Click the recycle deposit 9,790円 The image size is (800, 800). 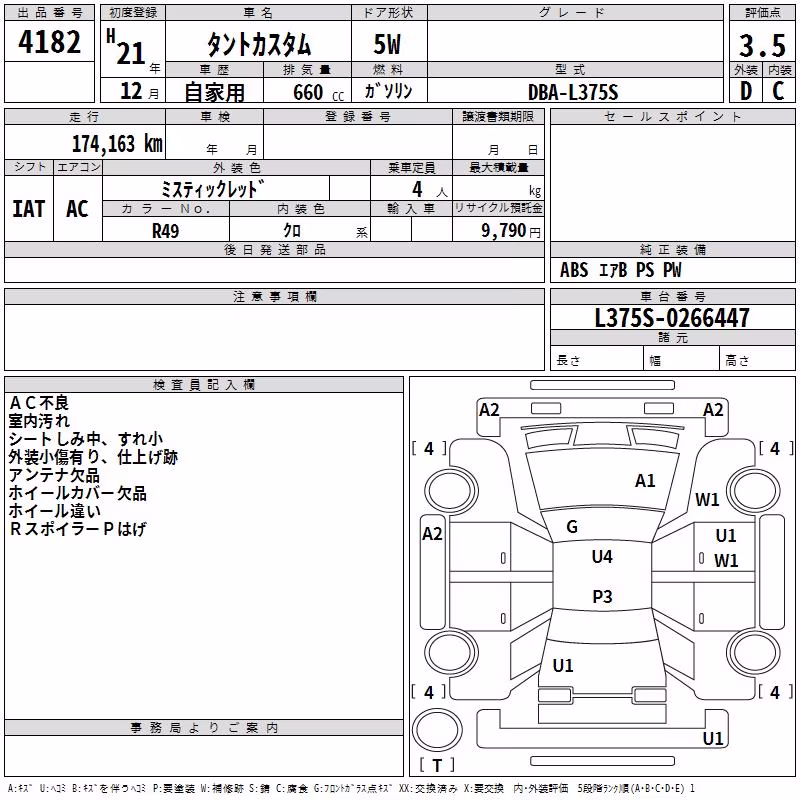click(511, 231)
